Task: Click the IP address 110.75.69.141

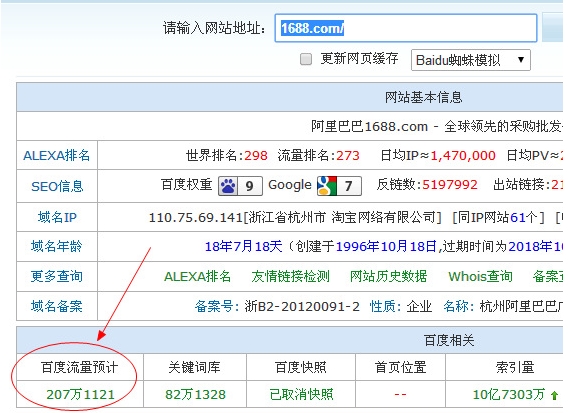Action: pos(196,218)
